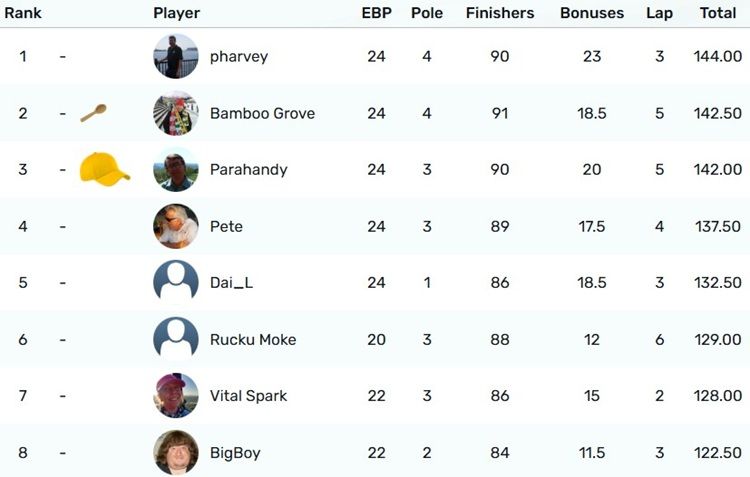Open Bamboo Grove's avatar photo
750x477 pixels.
click(x=176, y=113)
